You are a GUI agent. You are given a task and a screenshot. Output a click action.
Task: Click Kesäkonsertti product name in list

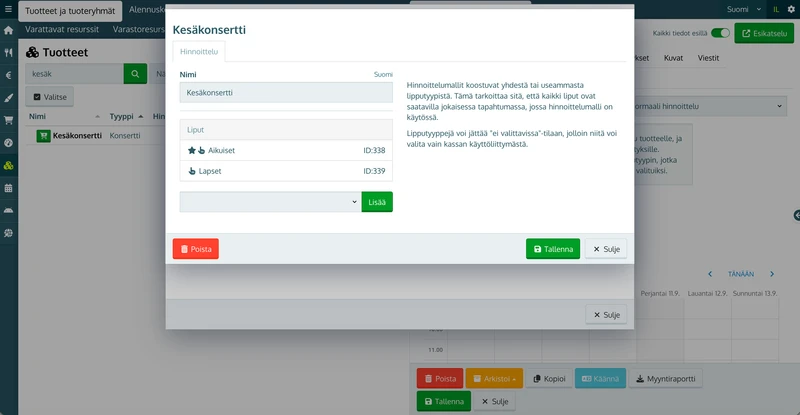[77, 136]
